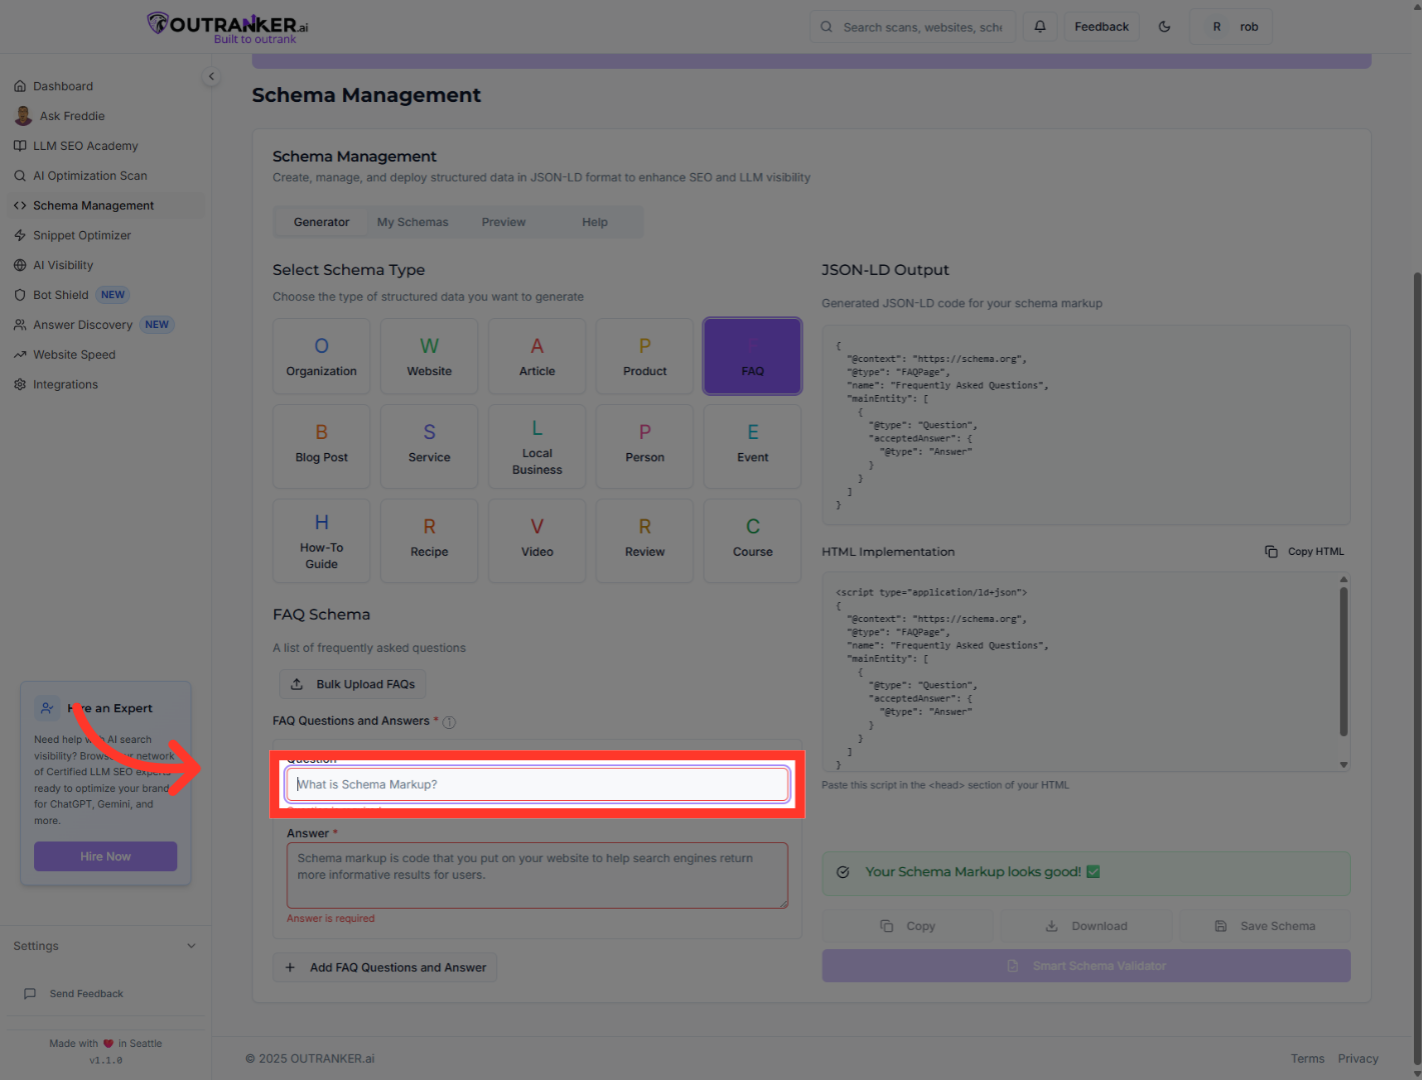Click the Download schema button
This screenshot has width=1422, height=1080.
coord(1086,926)
